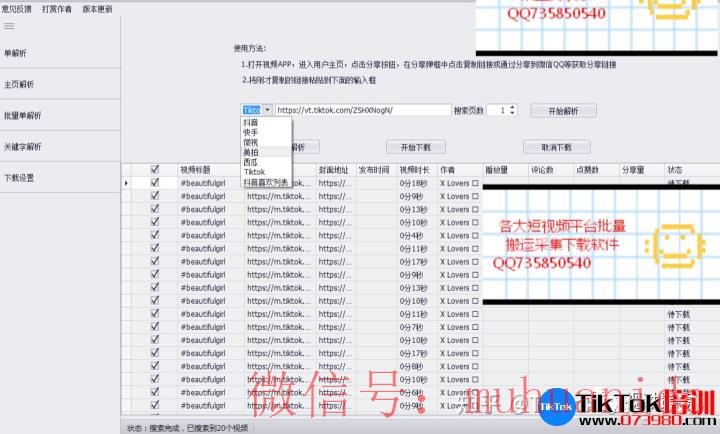The height and width of the screenshot is (434, 720).
Task: Click the 分享量 column header
Action: 642,170
